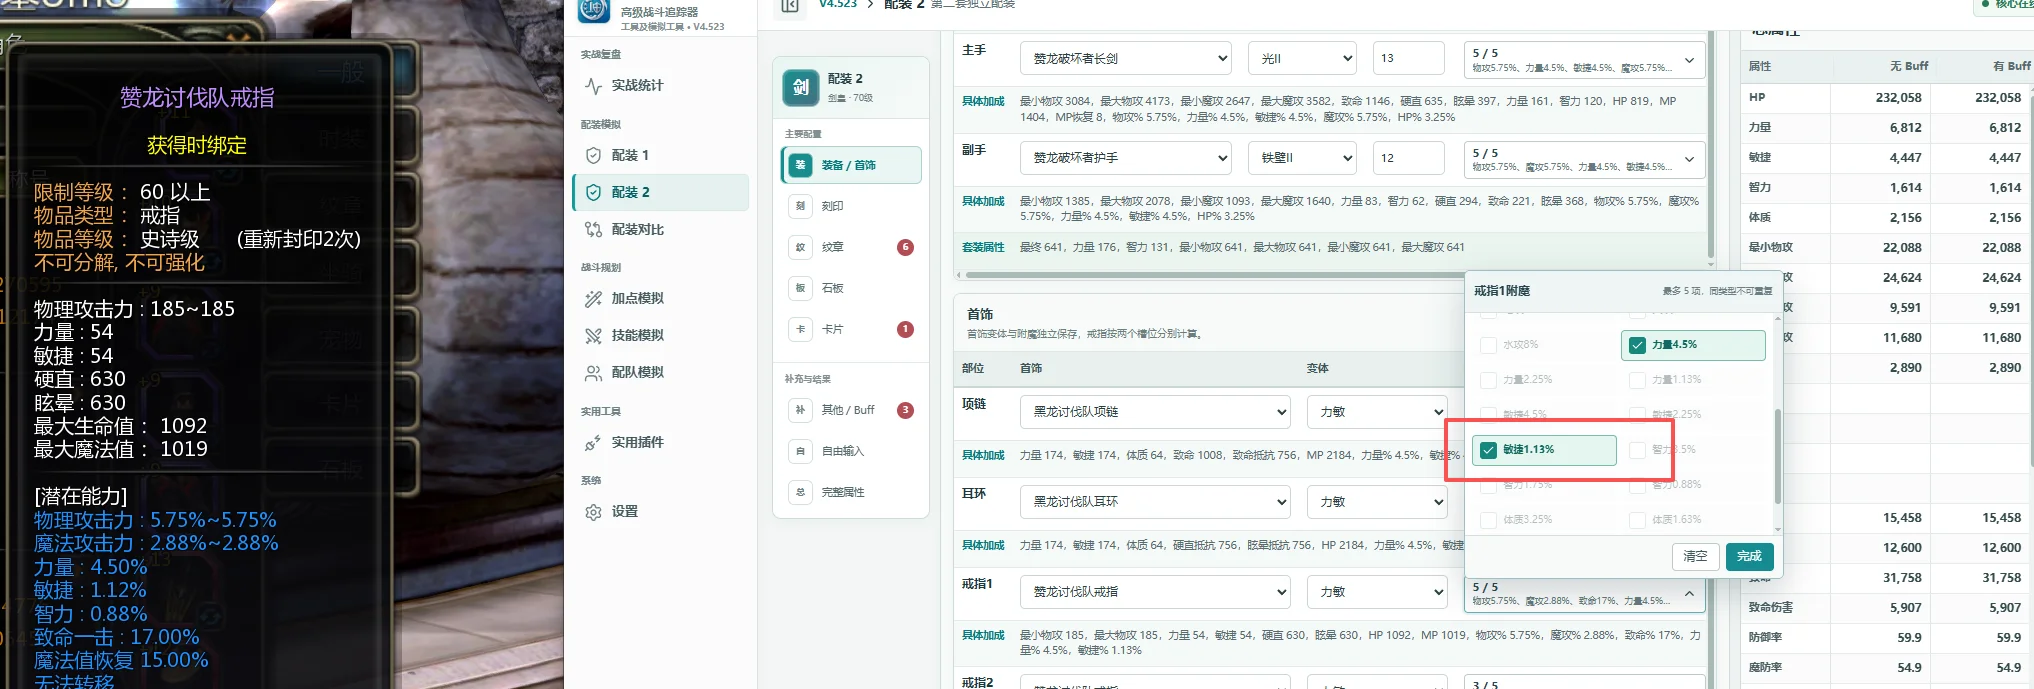Toggle the 水攻8% checkbox
The image size is (2034, 689).
point(1488,345)
